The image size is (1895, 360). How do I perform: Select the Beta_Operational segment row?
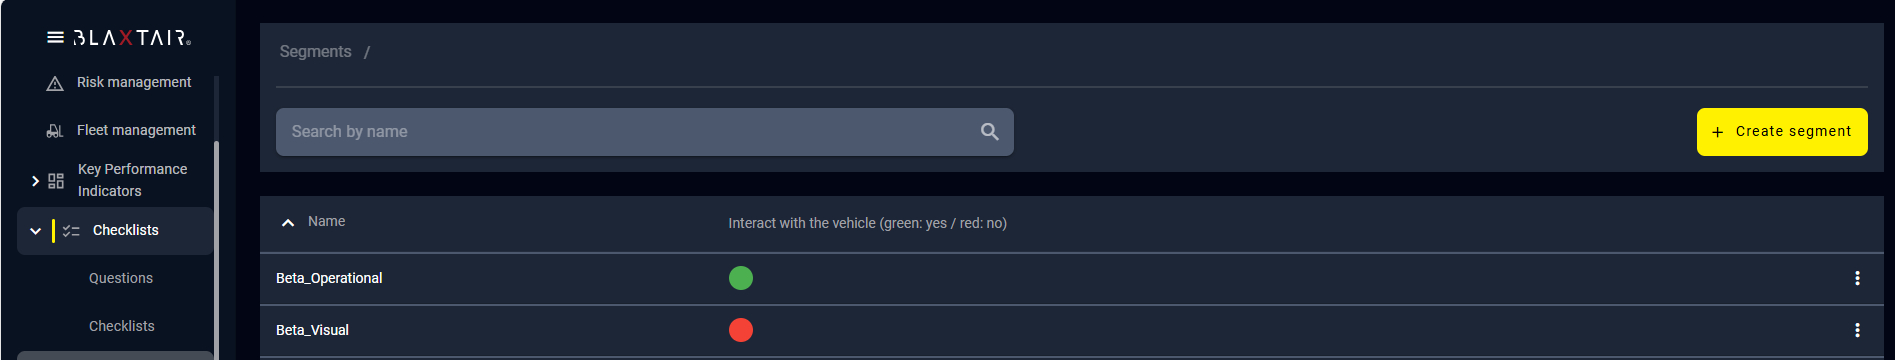click(x=1071, y=279)
